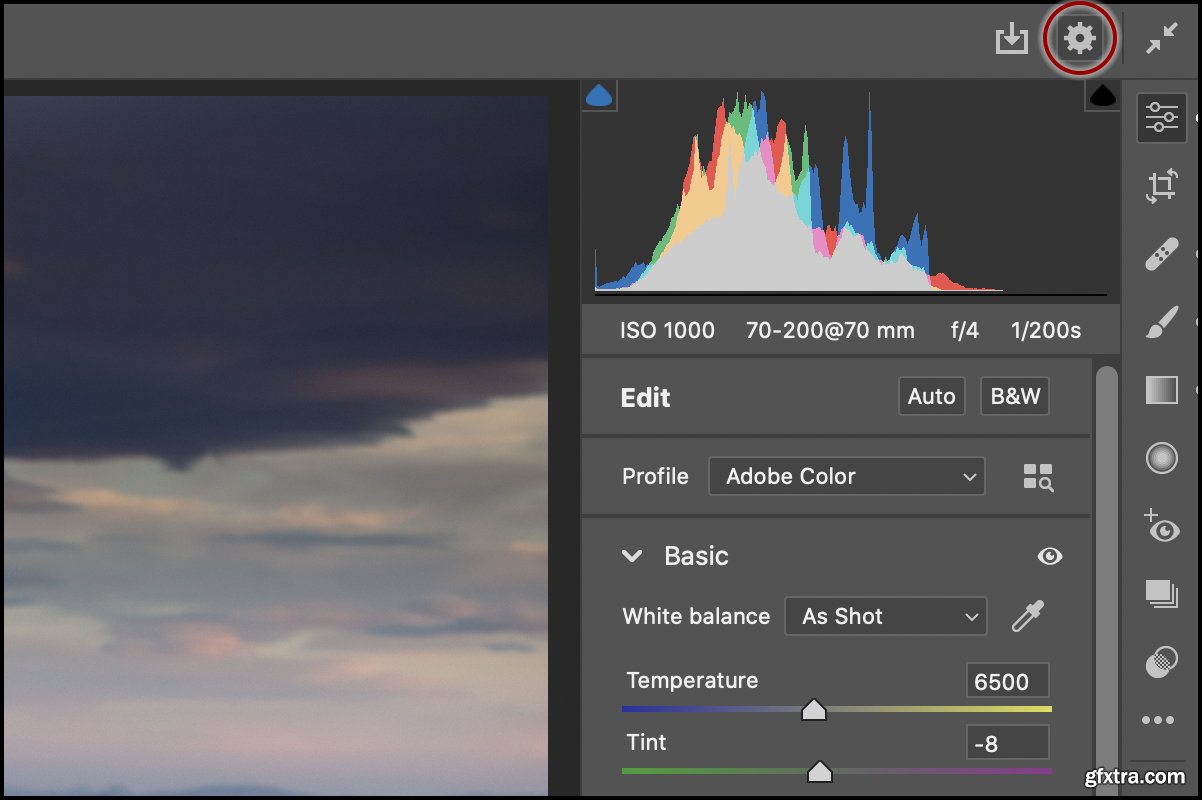Collapse the Basic panel section
1202x800 pixels.
(x=632, y=557)
